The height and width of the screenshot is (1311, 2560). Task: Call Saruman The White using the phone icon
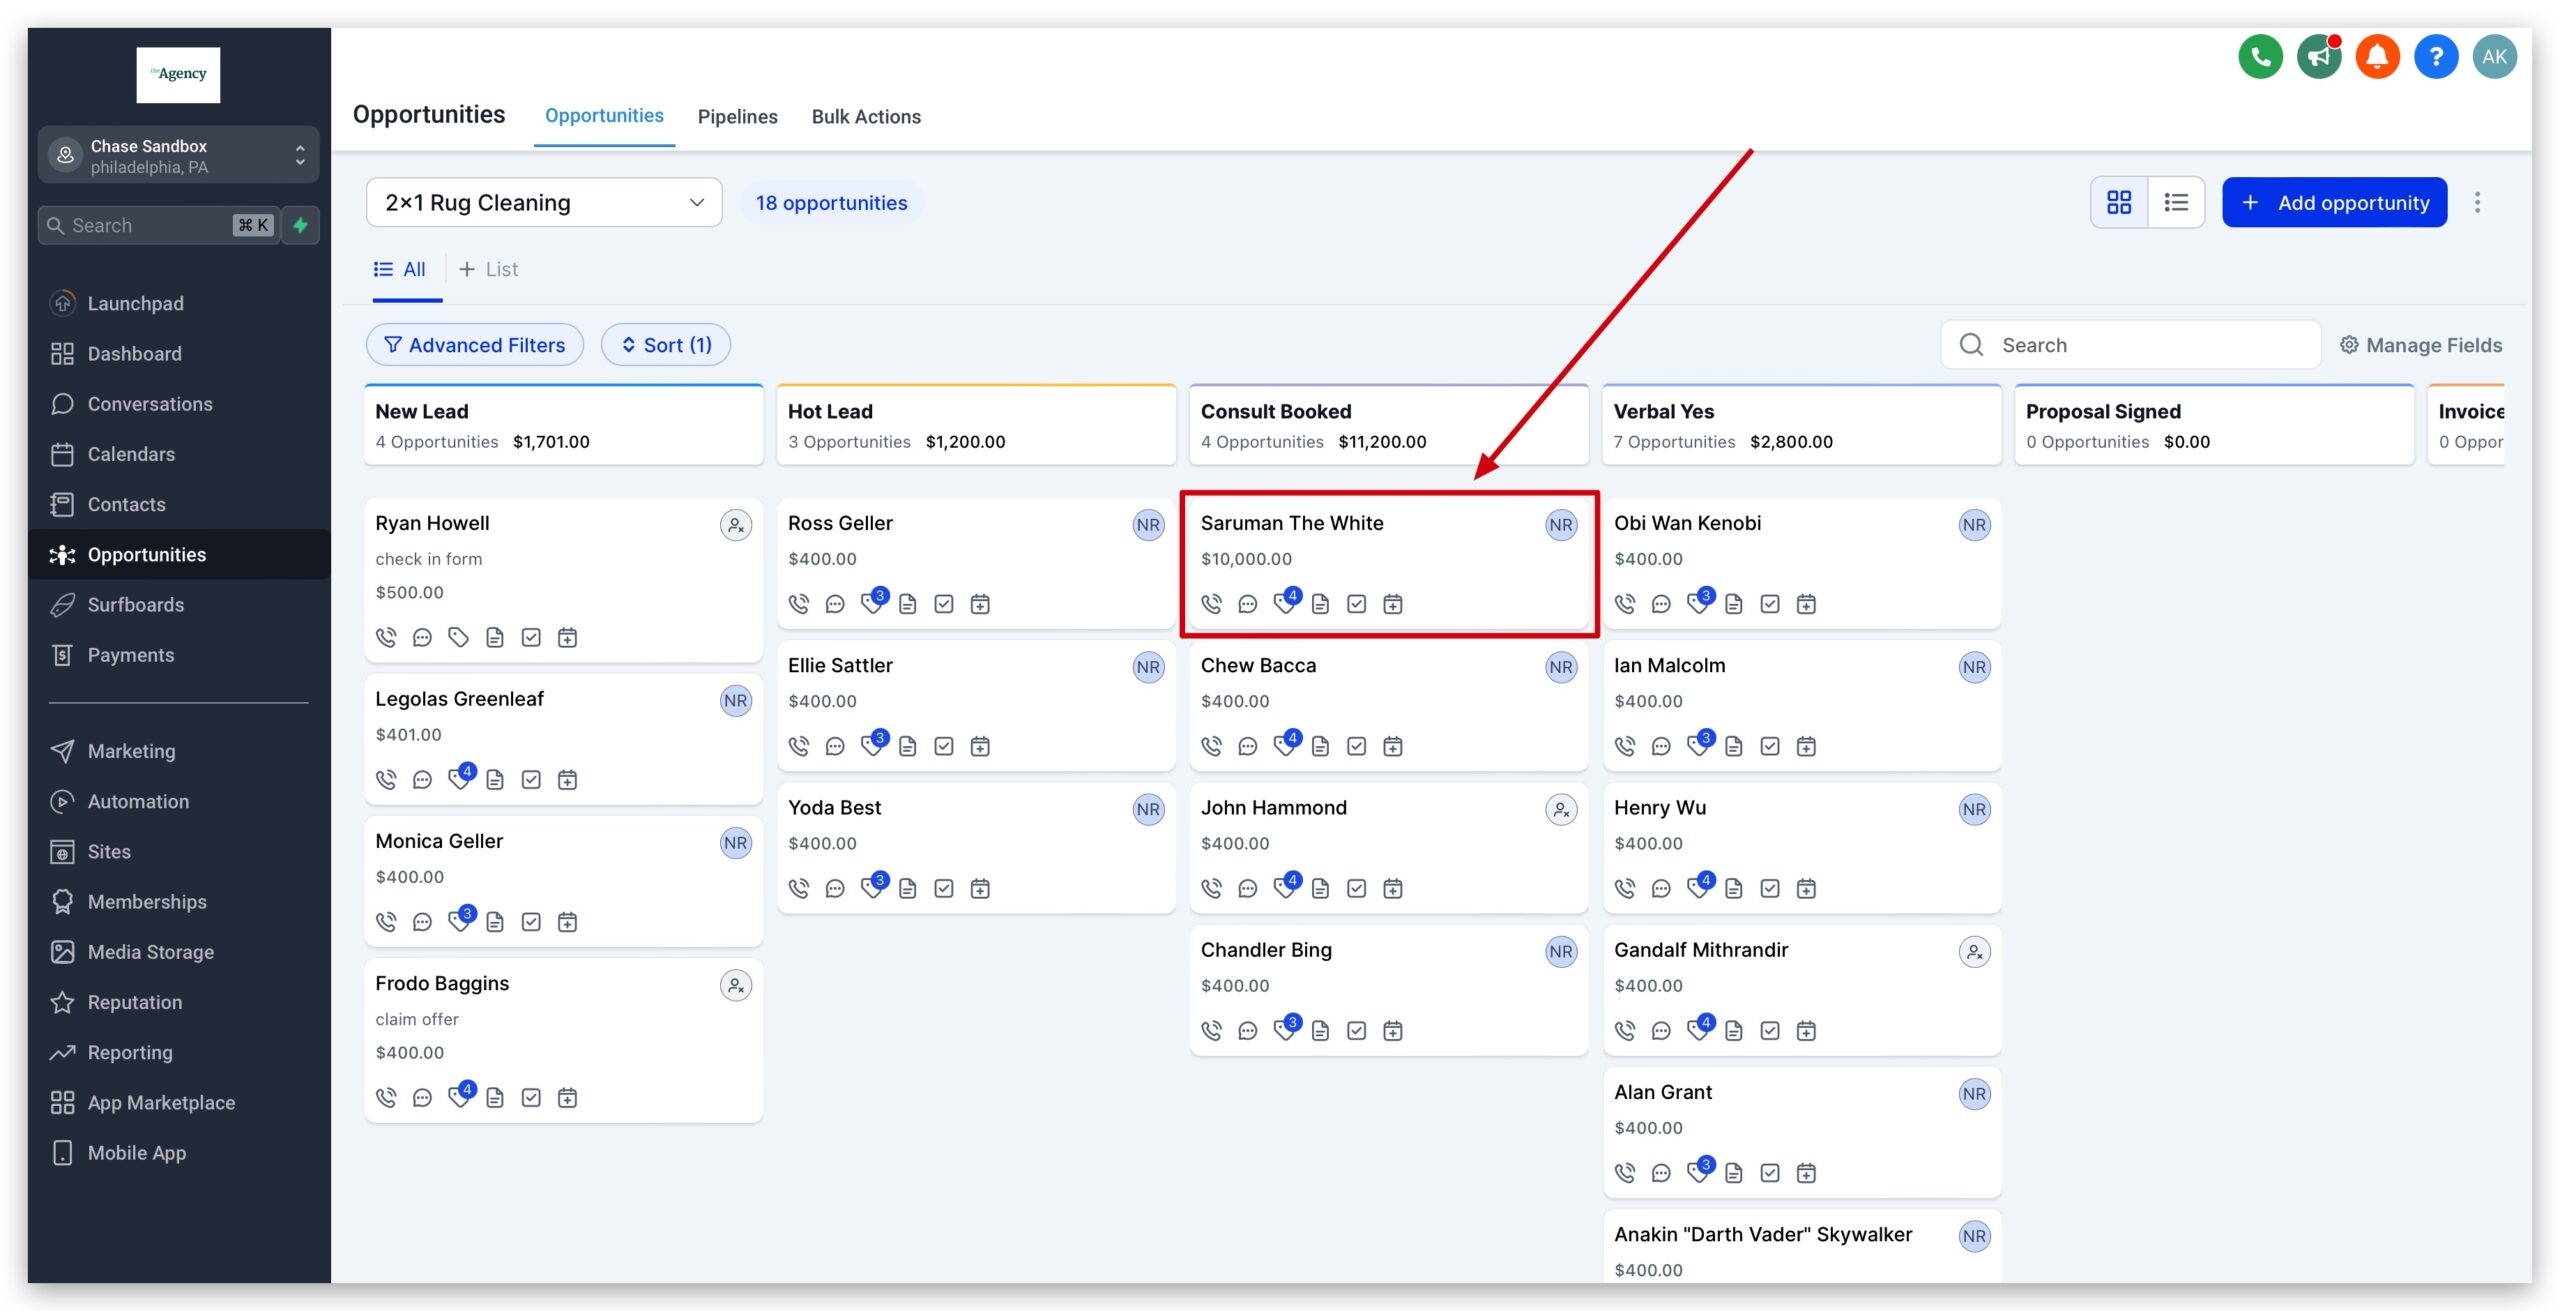click(1212, 603)
